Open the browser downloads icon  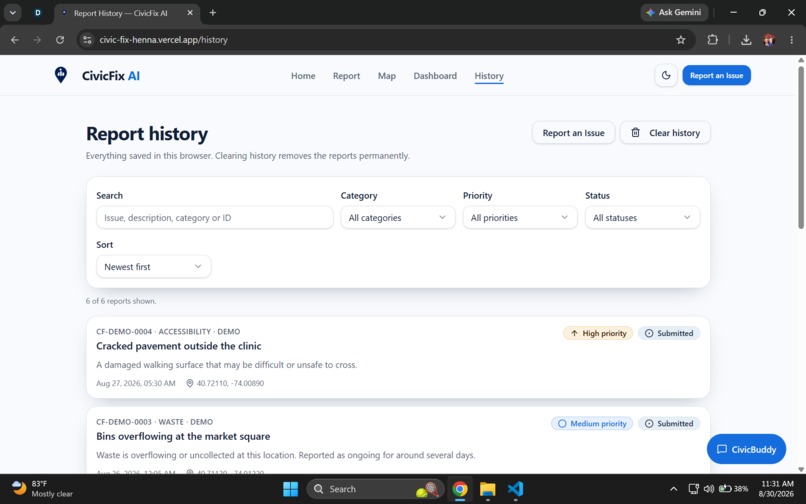click(746, 40)
